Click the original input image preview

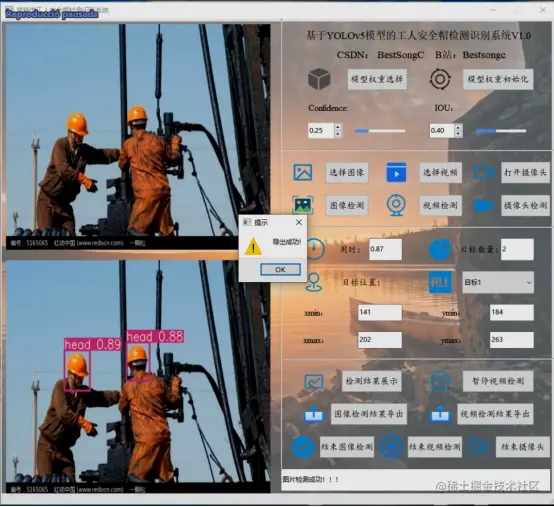tap(138, 136)
